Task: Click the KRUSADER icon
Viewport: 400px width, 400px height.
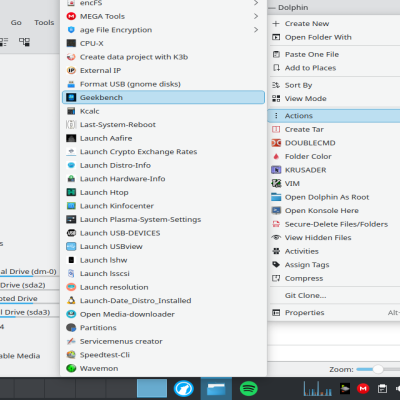Action: (x=276, y=170)
